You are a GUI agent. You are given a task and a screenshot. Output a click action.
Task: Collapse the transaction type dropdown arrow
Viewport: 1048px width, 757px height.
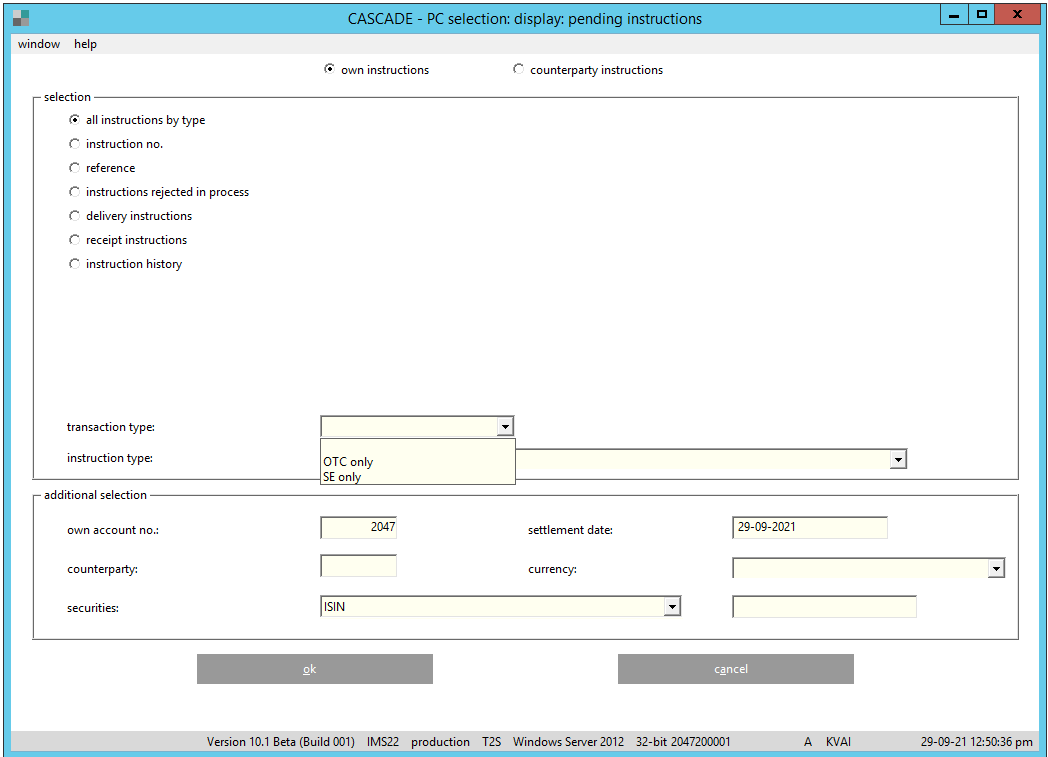coord(505,427)
